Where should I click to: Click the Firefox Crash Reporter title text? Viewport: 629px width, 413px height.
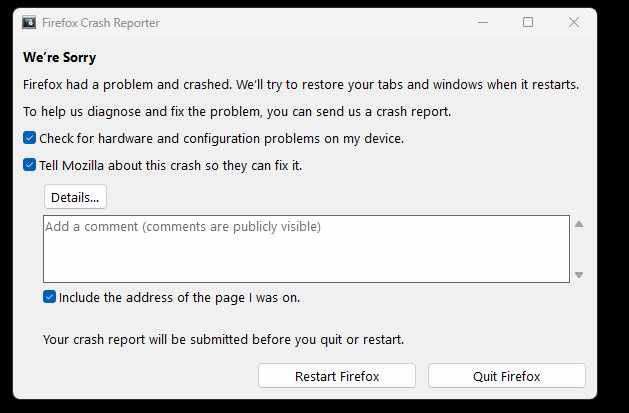pyautogui.click(x=103, y=22)
